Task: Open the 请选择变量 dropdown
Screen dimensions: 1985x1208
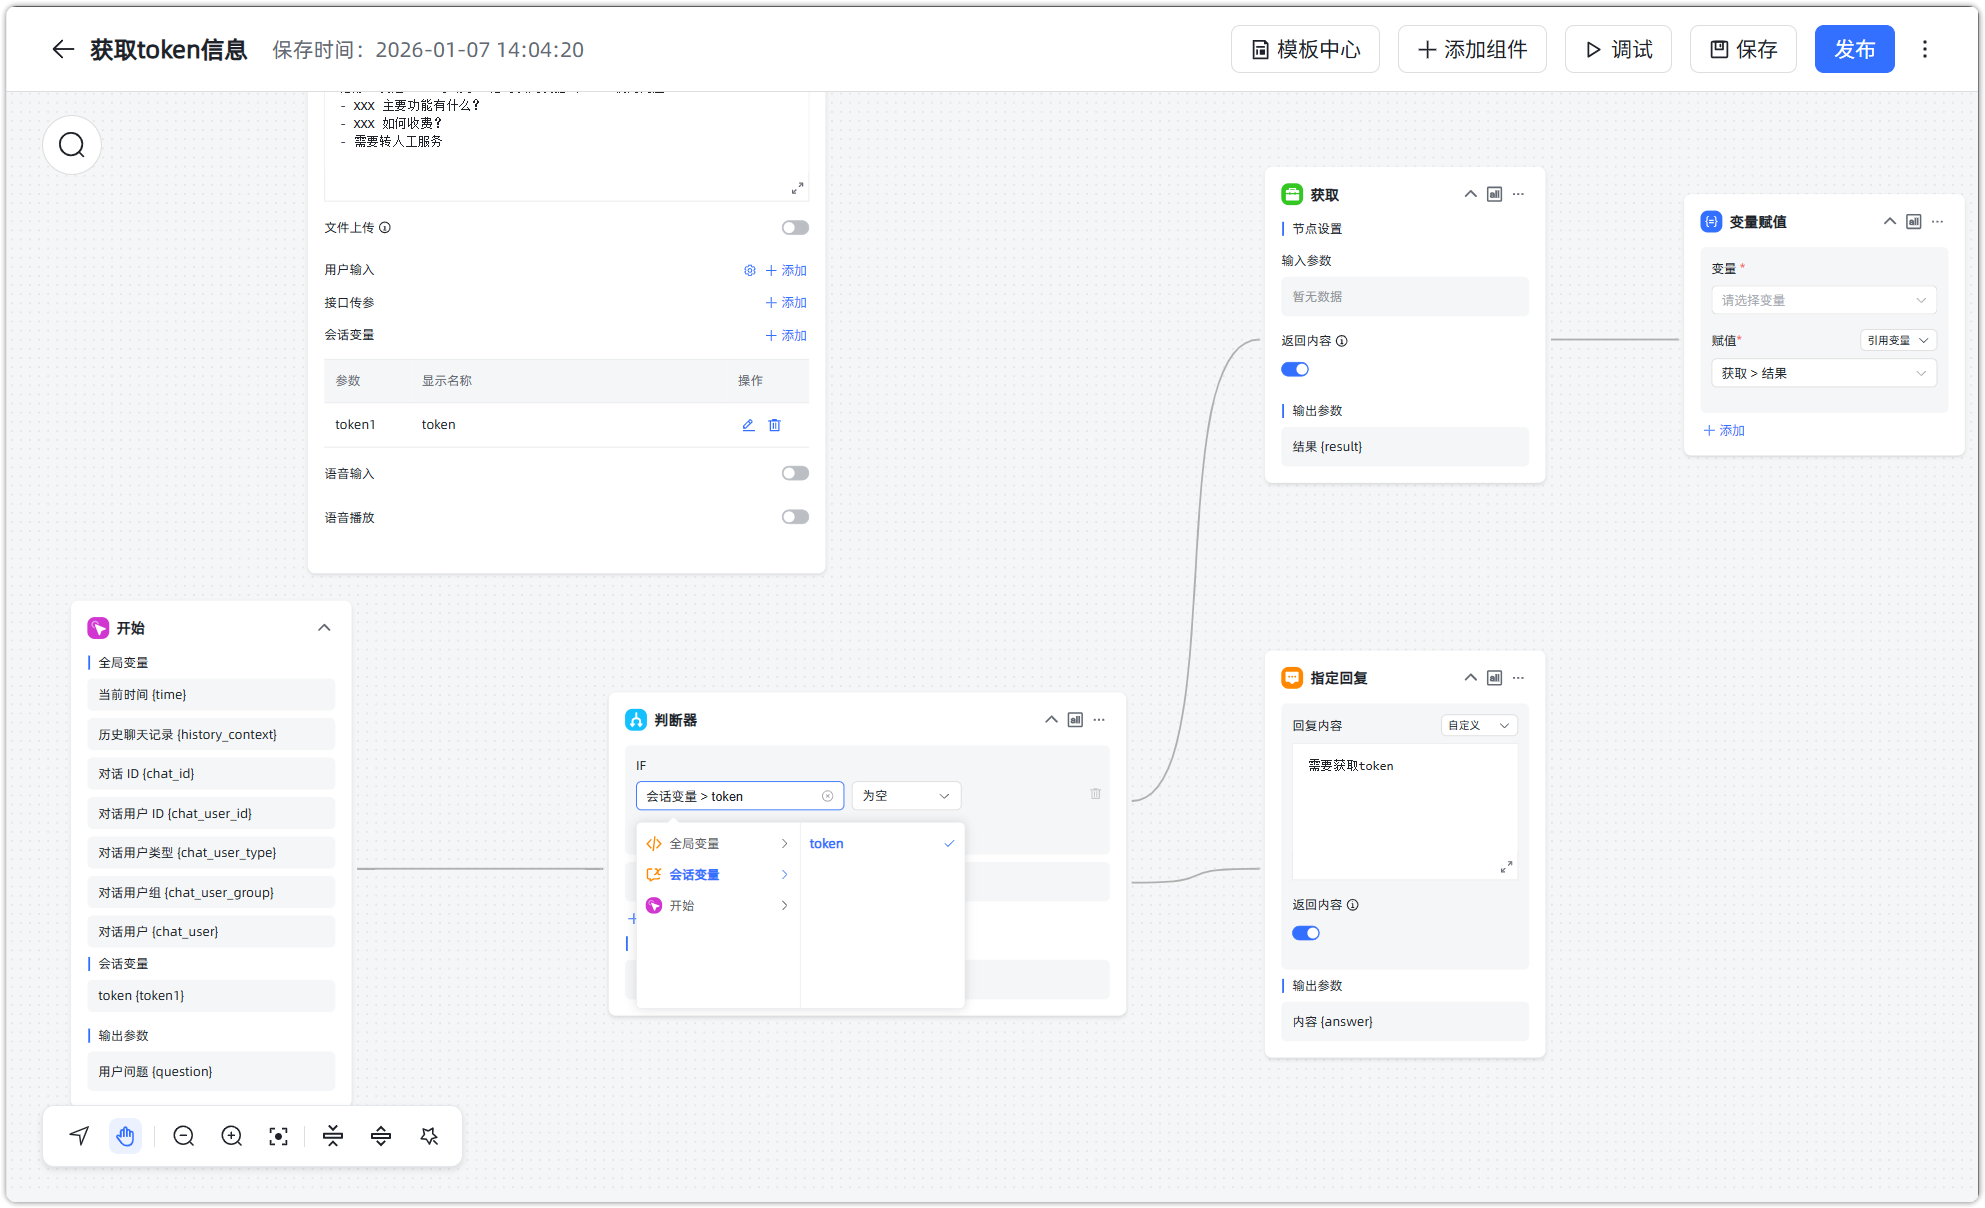Action: [1823, 300]
